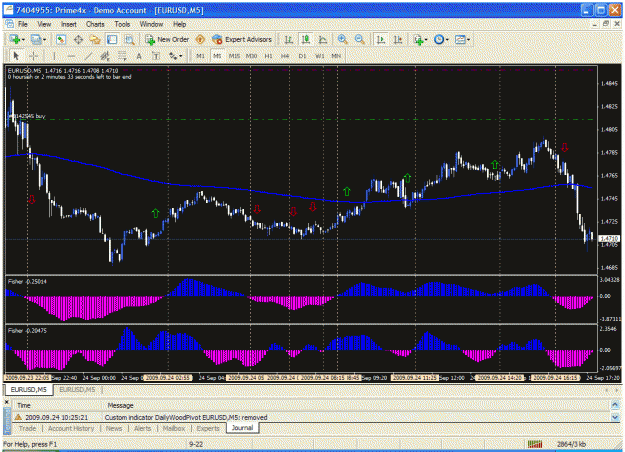
Task: Open the Charts menu
Action: pyautogui.click(x=95, y=24)
